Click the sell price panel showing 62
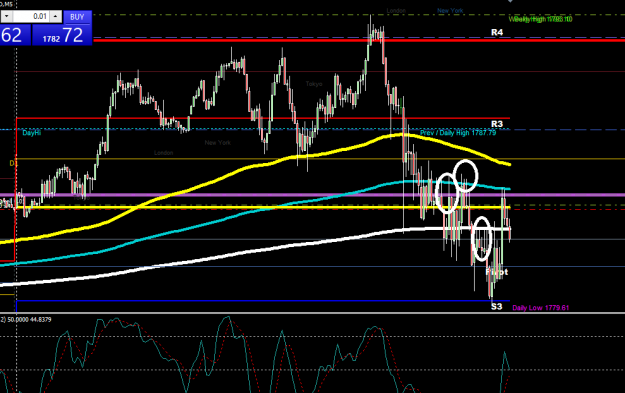 pos(14,35)
